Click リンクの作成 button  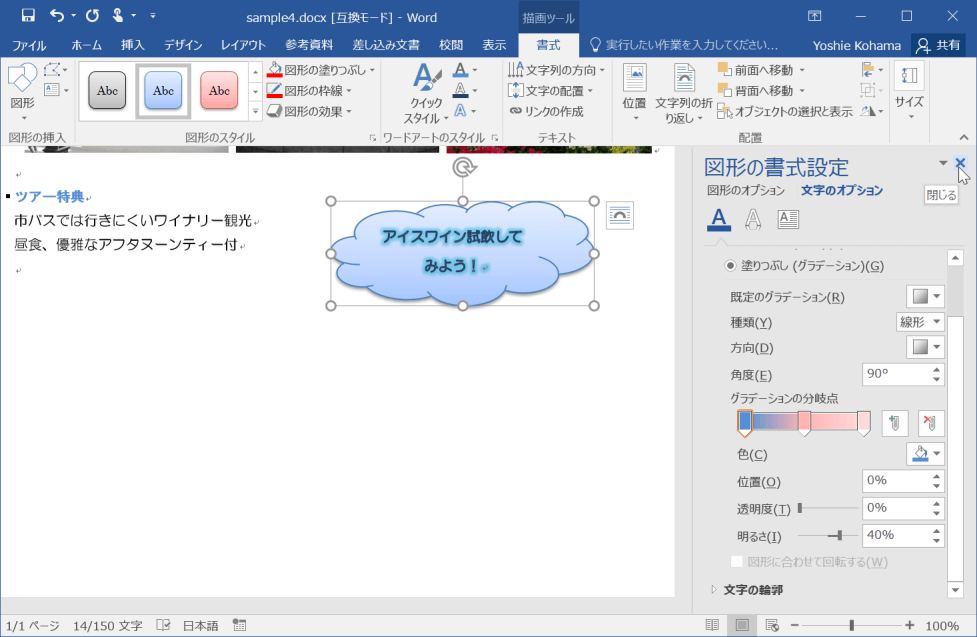[x=547, y=111]
